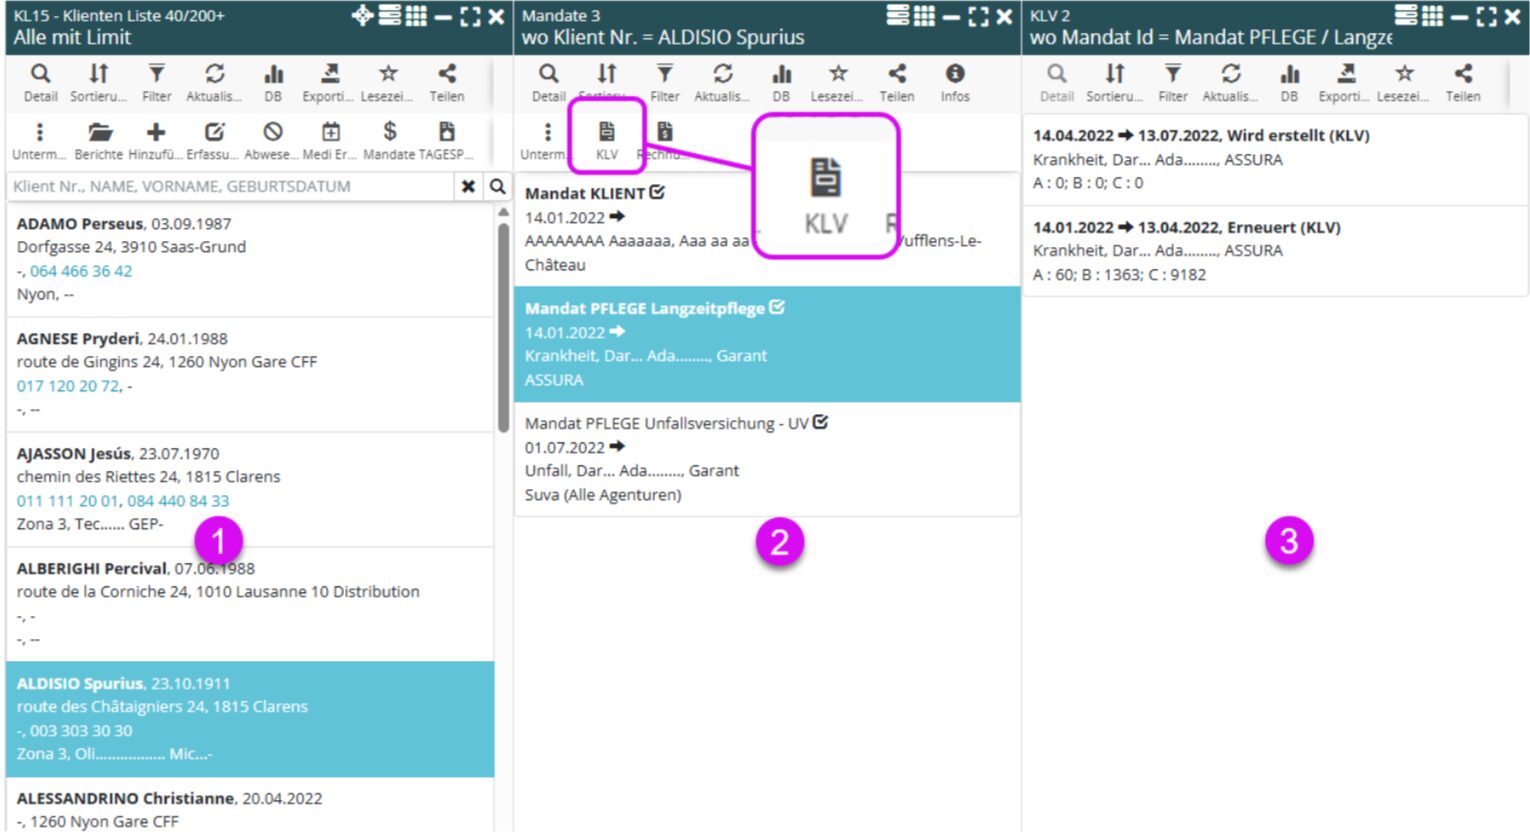
Task: Open KLV in the Mandate panel toolbar
Action: click(x=606, y=139)
